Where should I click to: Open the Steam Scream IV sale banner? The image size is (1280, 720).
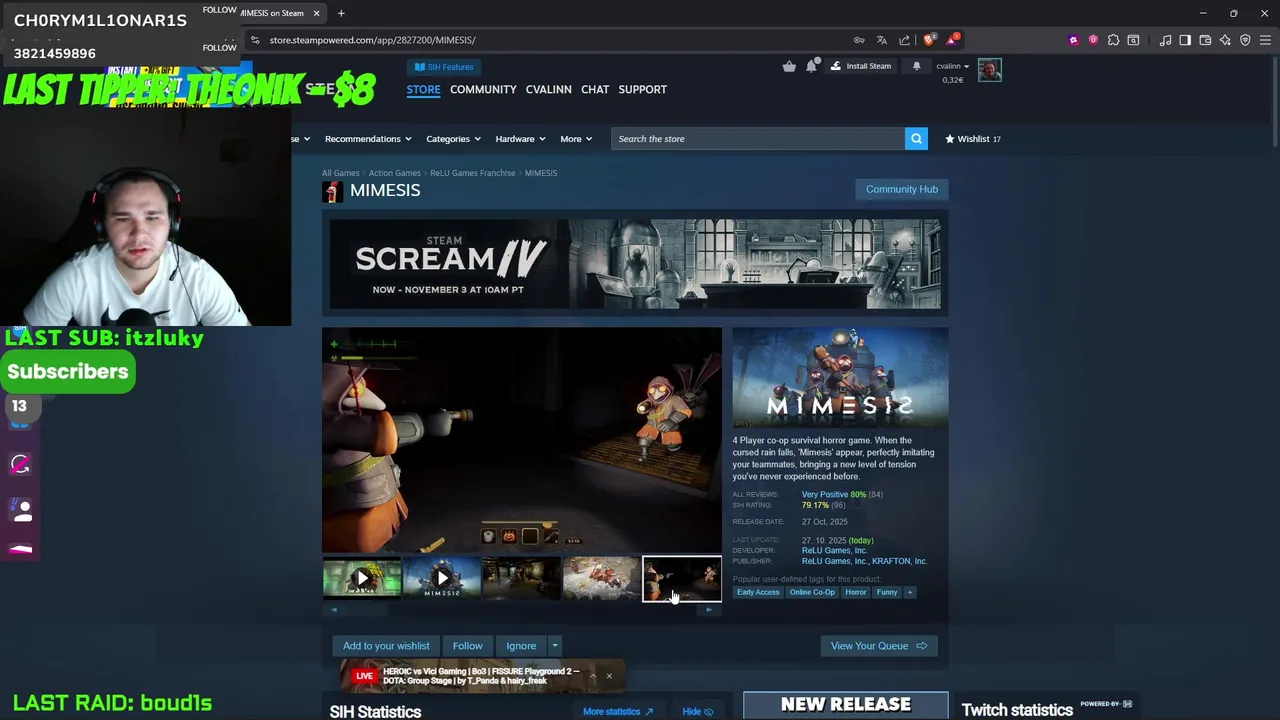point(635,264)
